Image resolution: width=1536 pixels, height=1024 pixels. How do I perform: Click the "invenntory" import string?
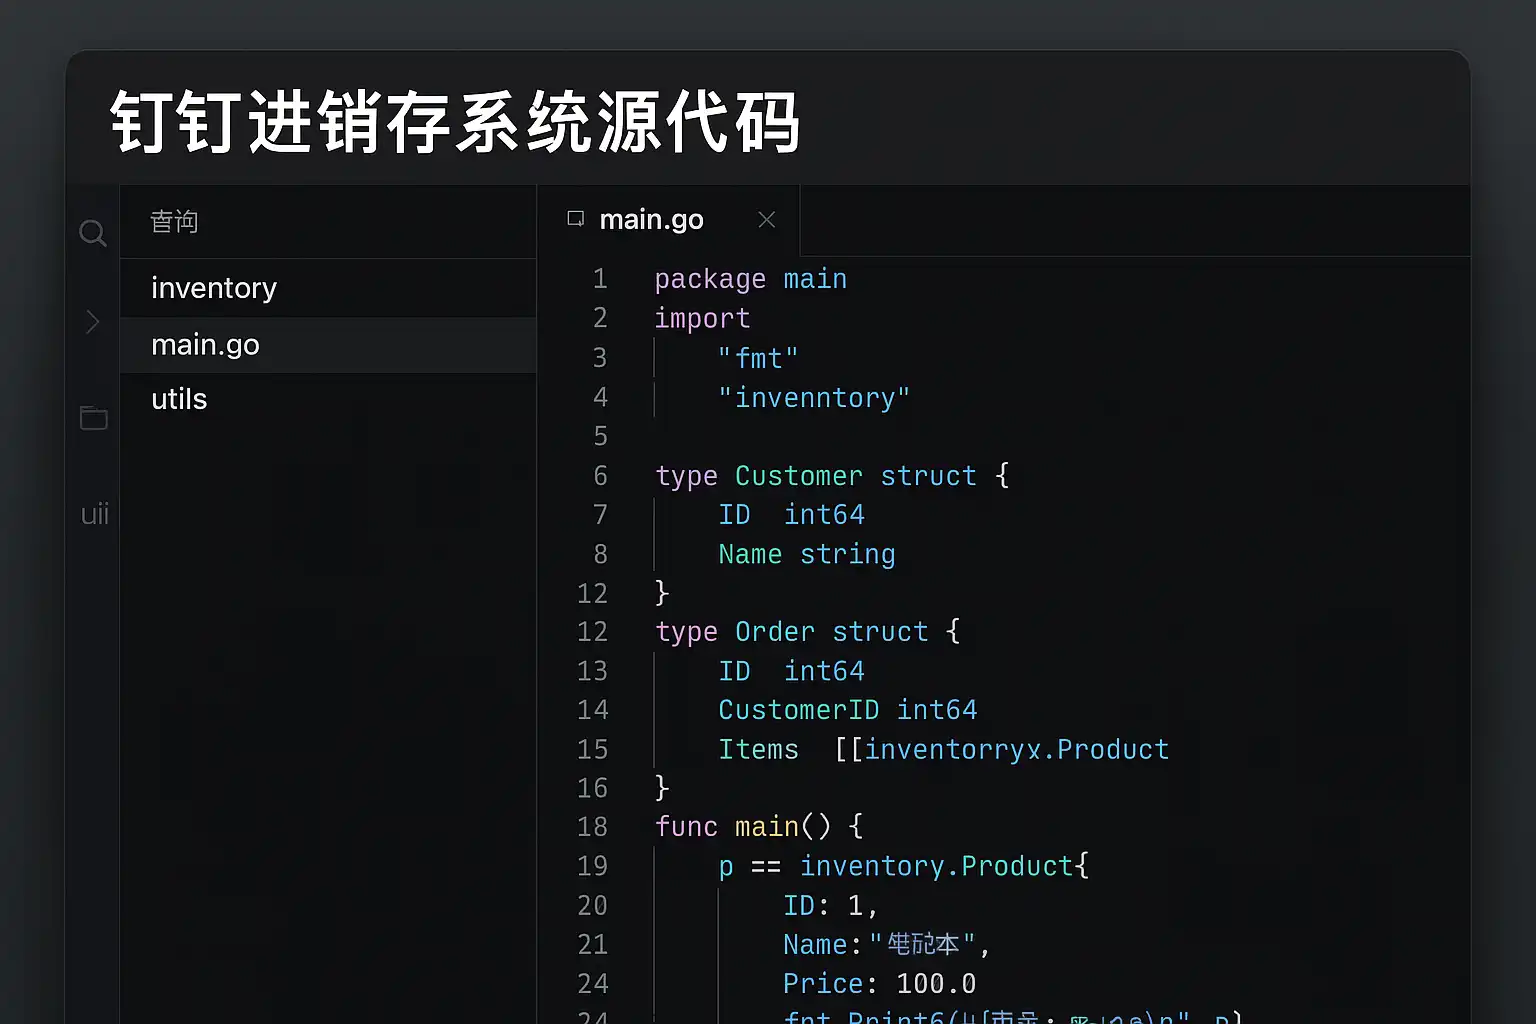tap(814, 398)
